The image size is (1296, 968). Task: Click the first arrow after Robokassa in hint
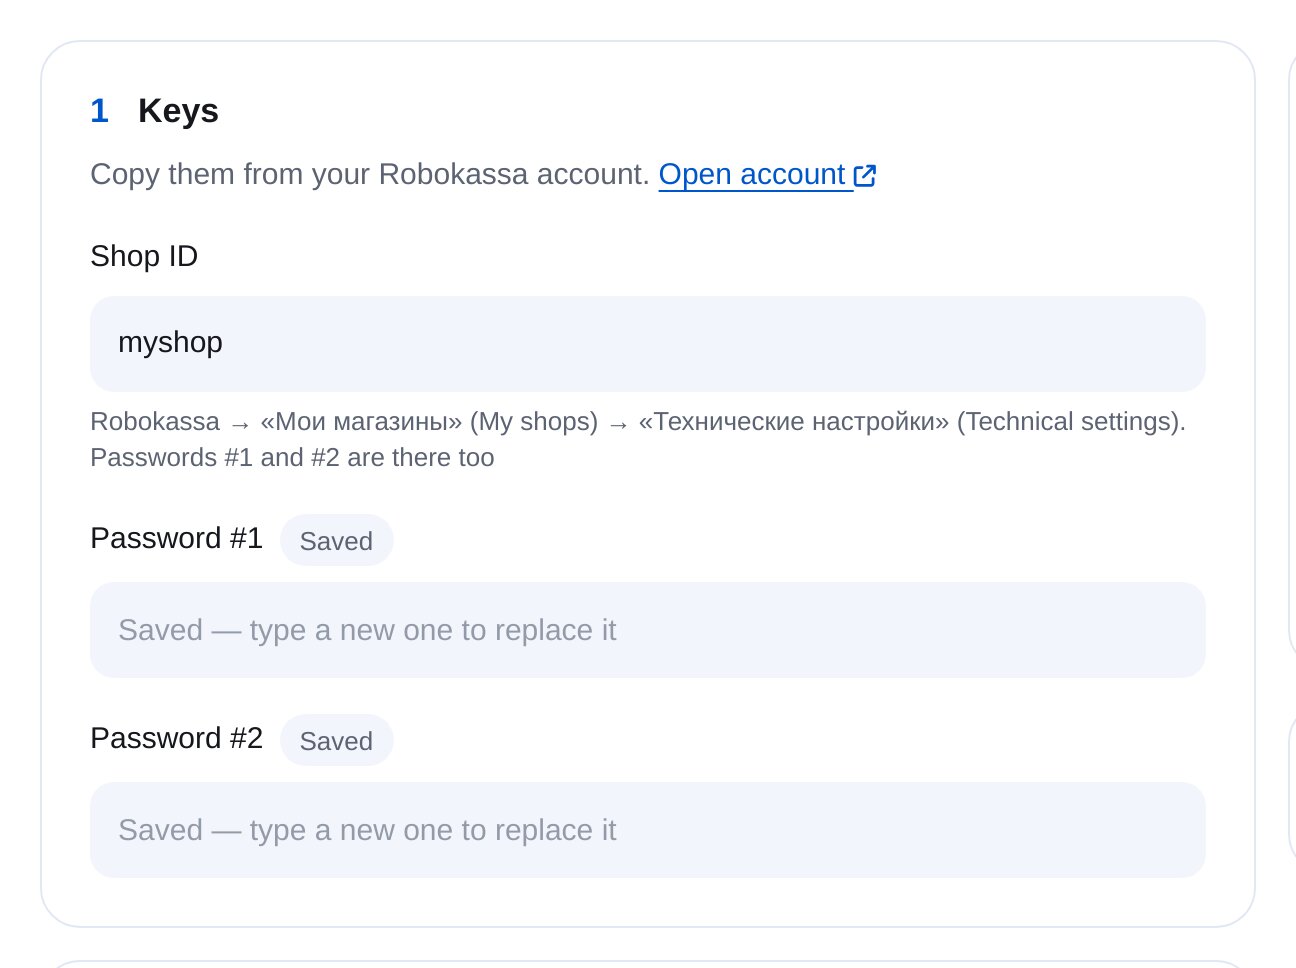click(x=240, y=424)
